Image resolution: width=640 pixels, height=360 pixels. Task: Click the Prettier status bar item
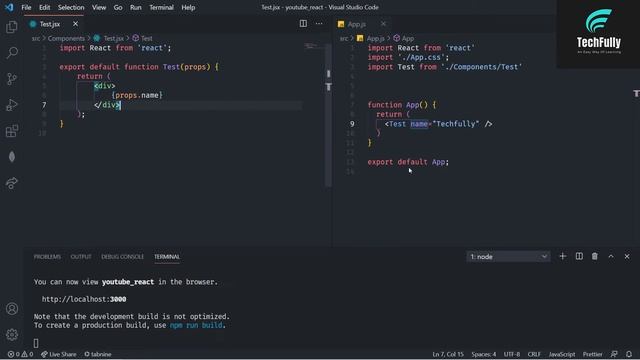[593, 354]
